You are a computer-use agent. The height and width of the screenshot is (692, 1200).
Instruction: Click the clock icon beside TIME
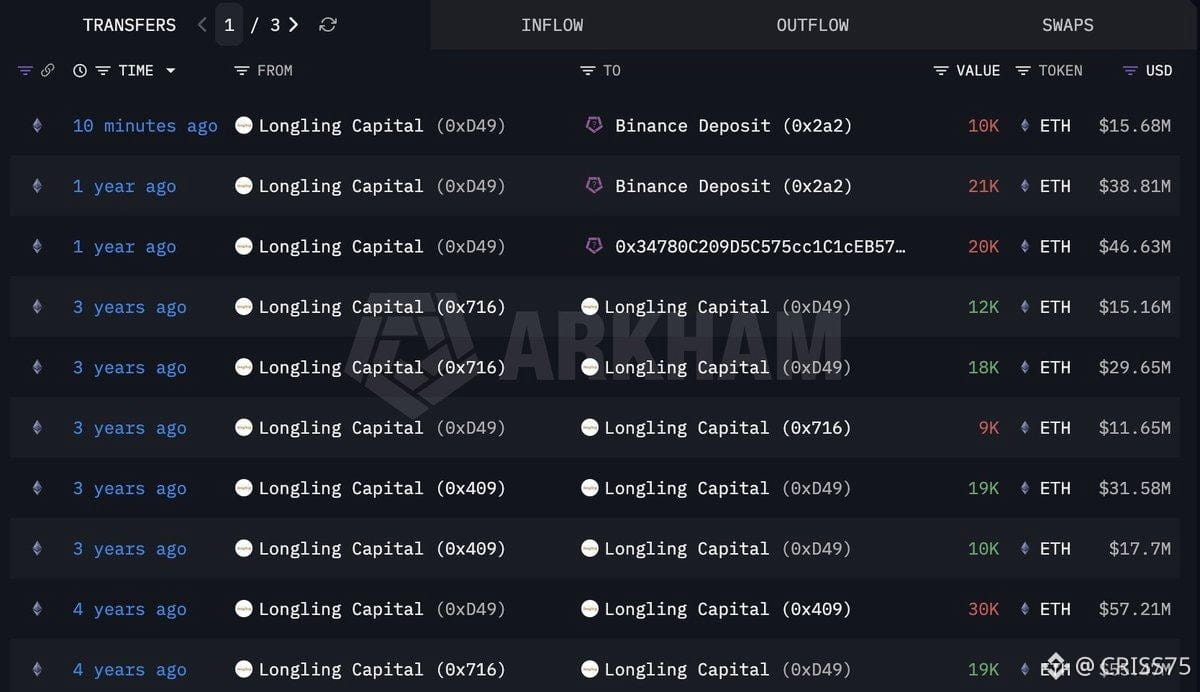tap(80, 70)
